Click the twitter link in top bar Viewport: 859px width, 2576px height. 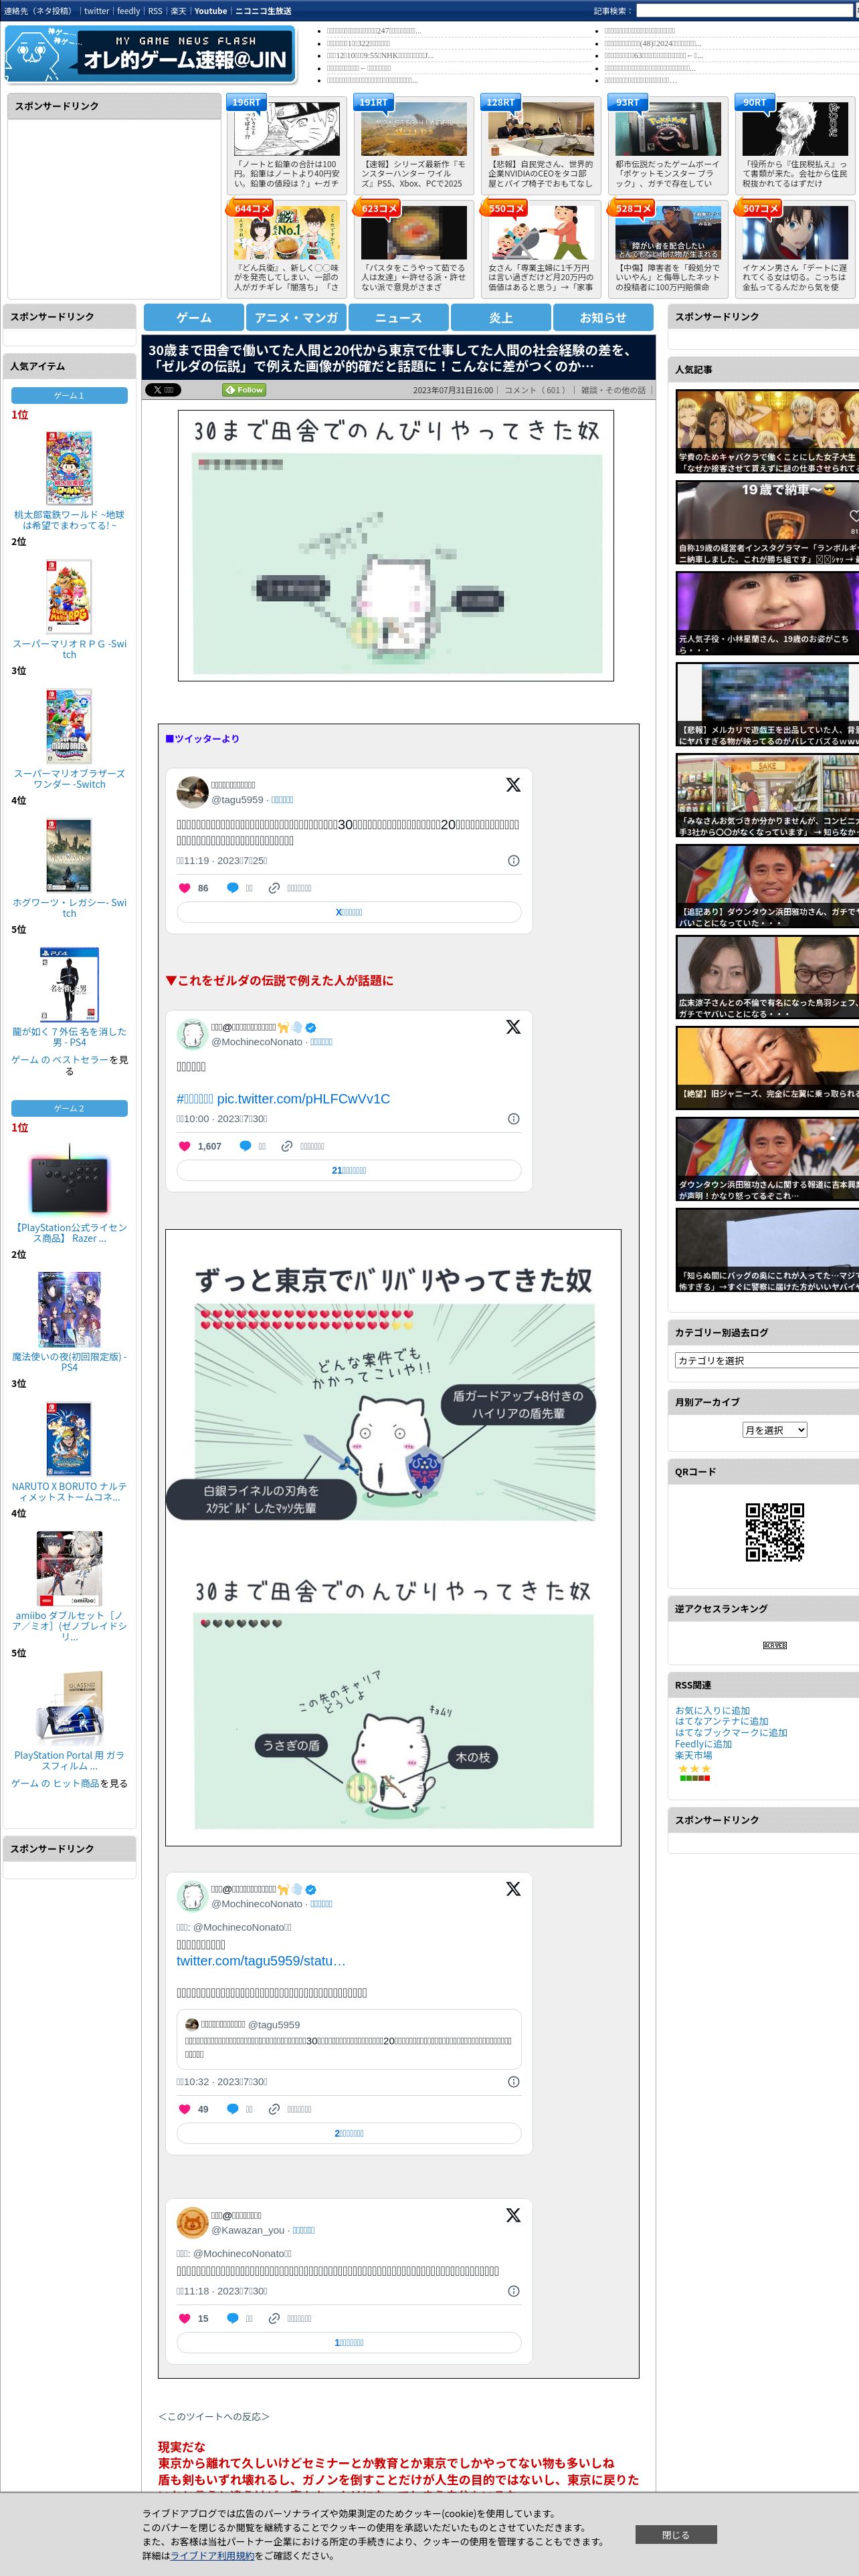point(96,11)
